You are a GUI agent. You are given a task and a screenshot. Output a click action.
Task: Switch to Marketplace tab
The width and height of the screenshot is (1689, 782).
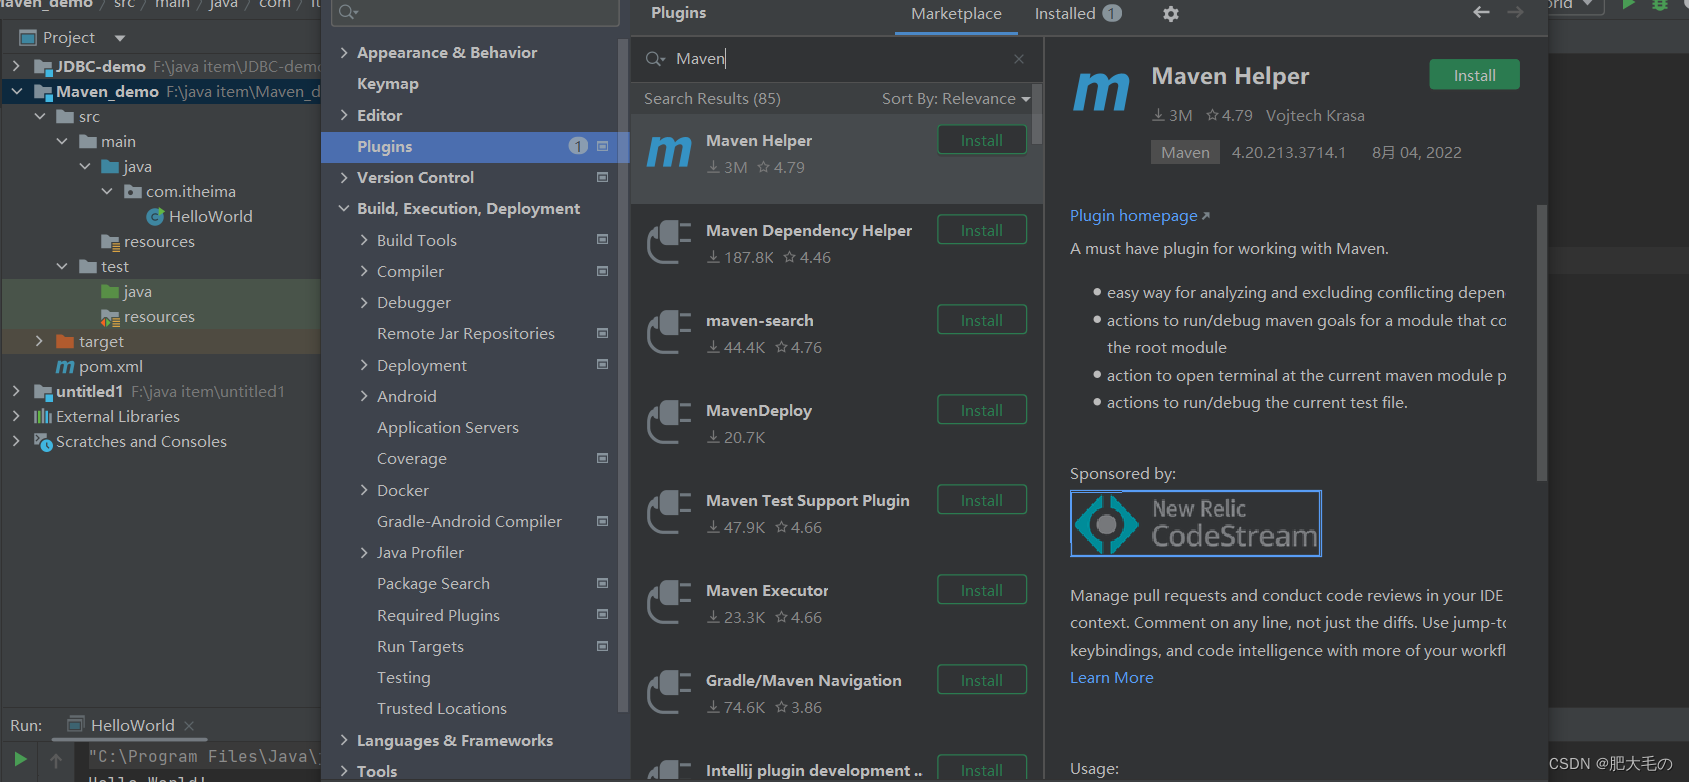coord(956,14)
